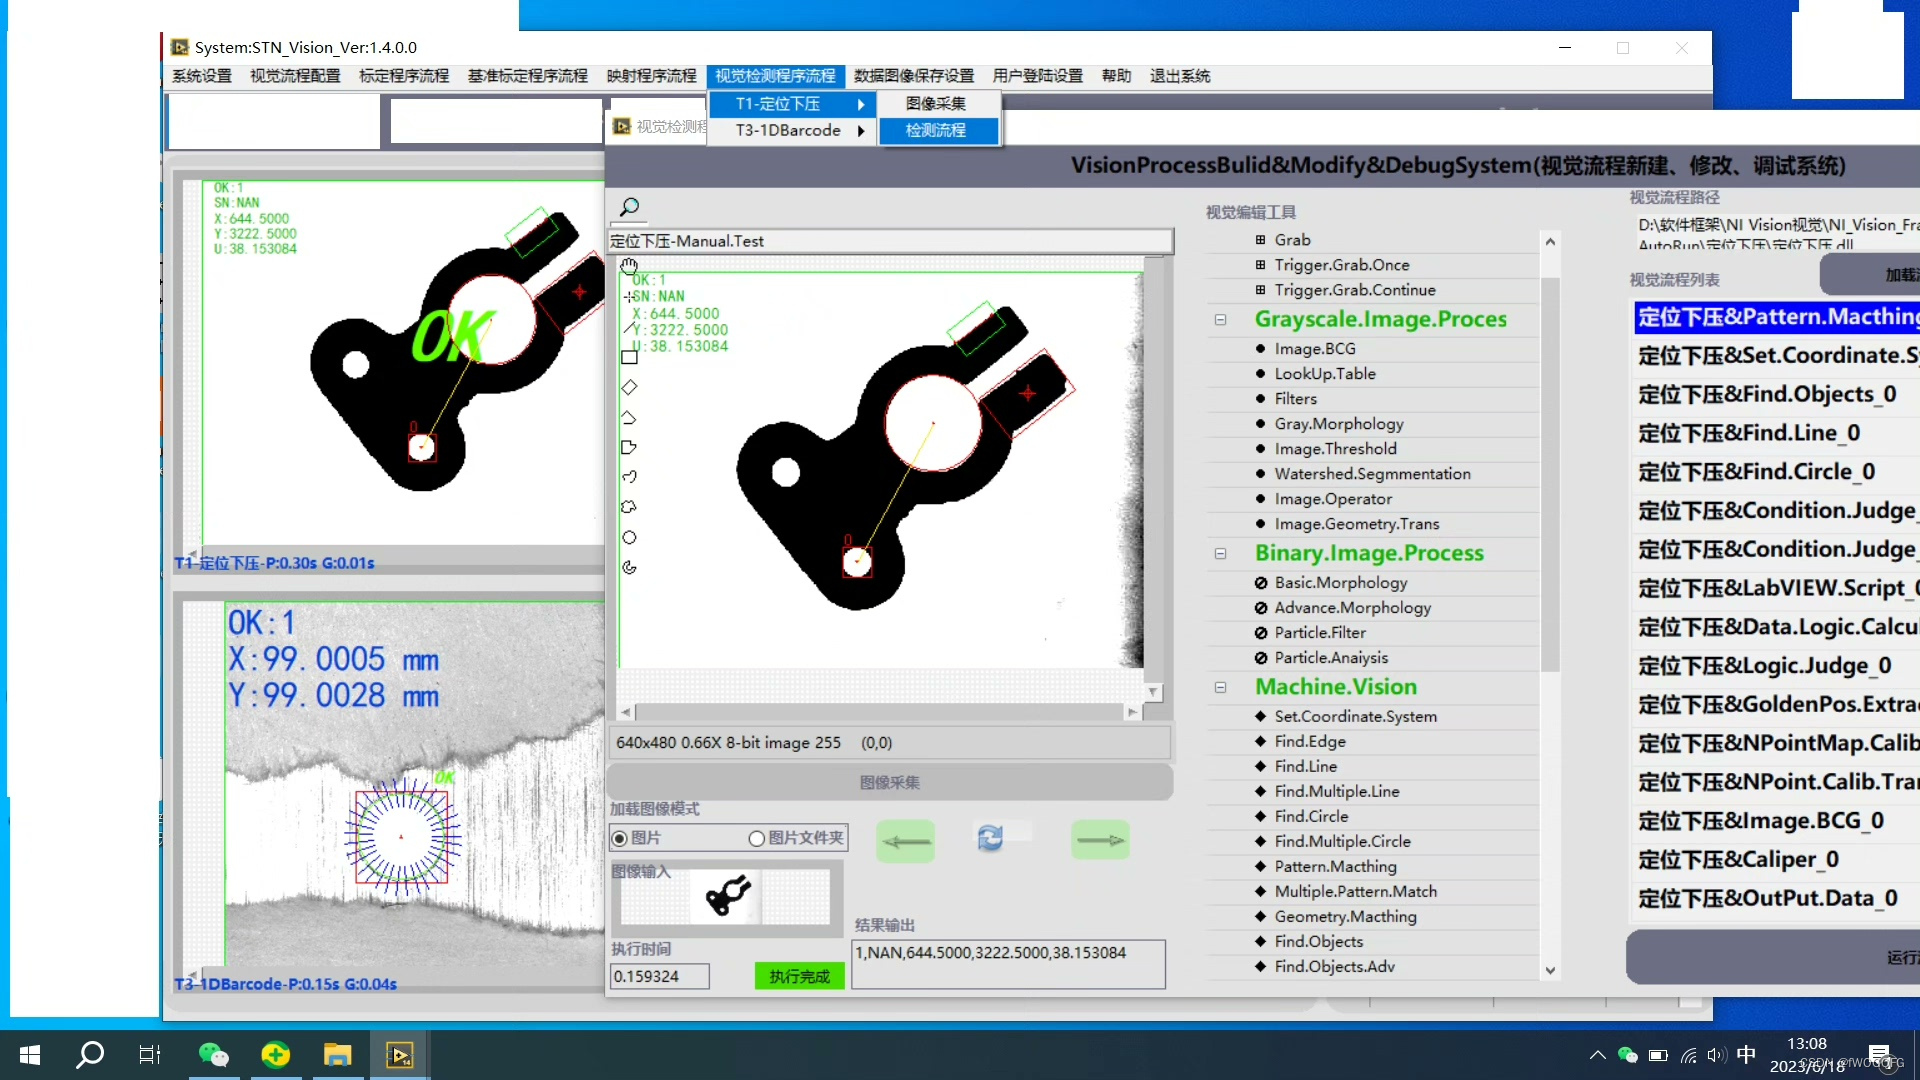The height and width of the screenshot is (1080, 1920).
Task: Open the 退出系统 menu
Action: (x=1180, y=76)
